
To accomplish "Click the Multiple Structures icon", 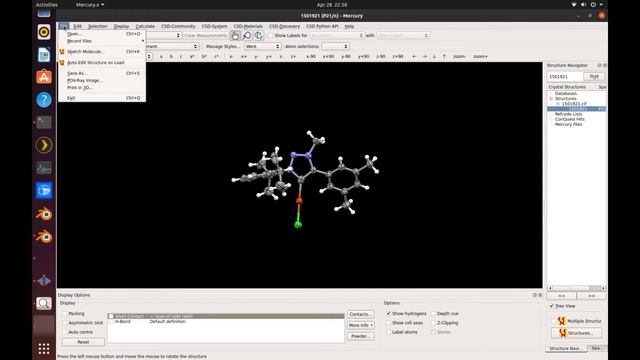I will 562,321.
